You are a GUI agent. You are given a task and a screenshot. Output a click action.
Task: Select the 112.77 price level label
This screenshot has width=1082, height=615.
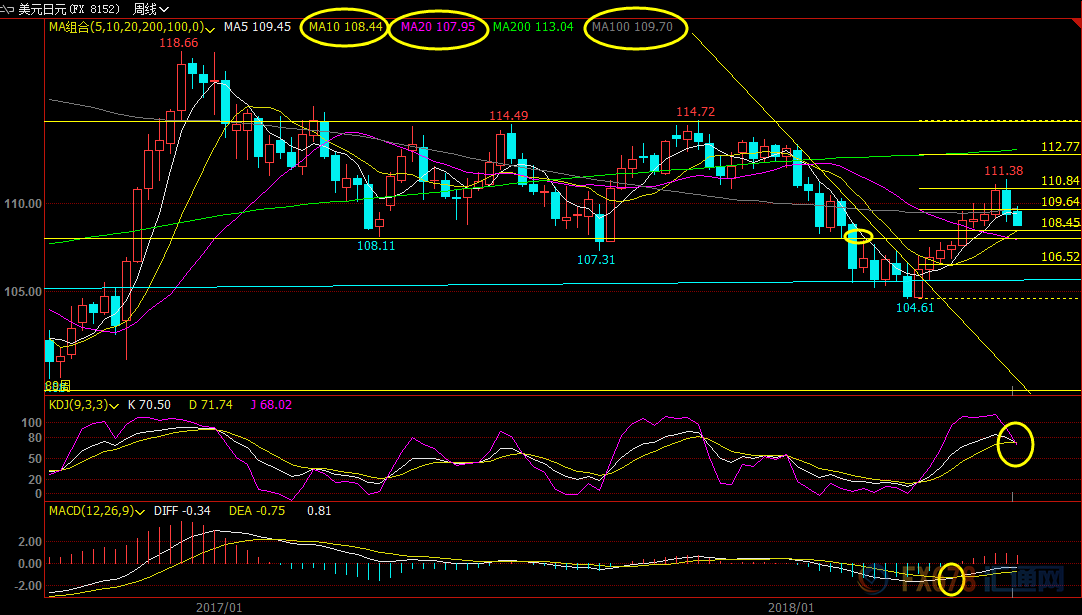coord(1060,147)
